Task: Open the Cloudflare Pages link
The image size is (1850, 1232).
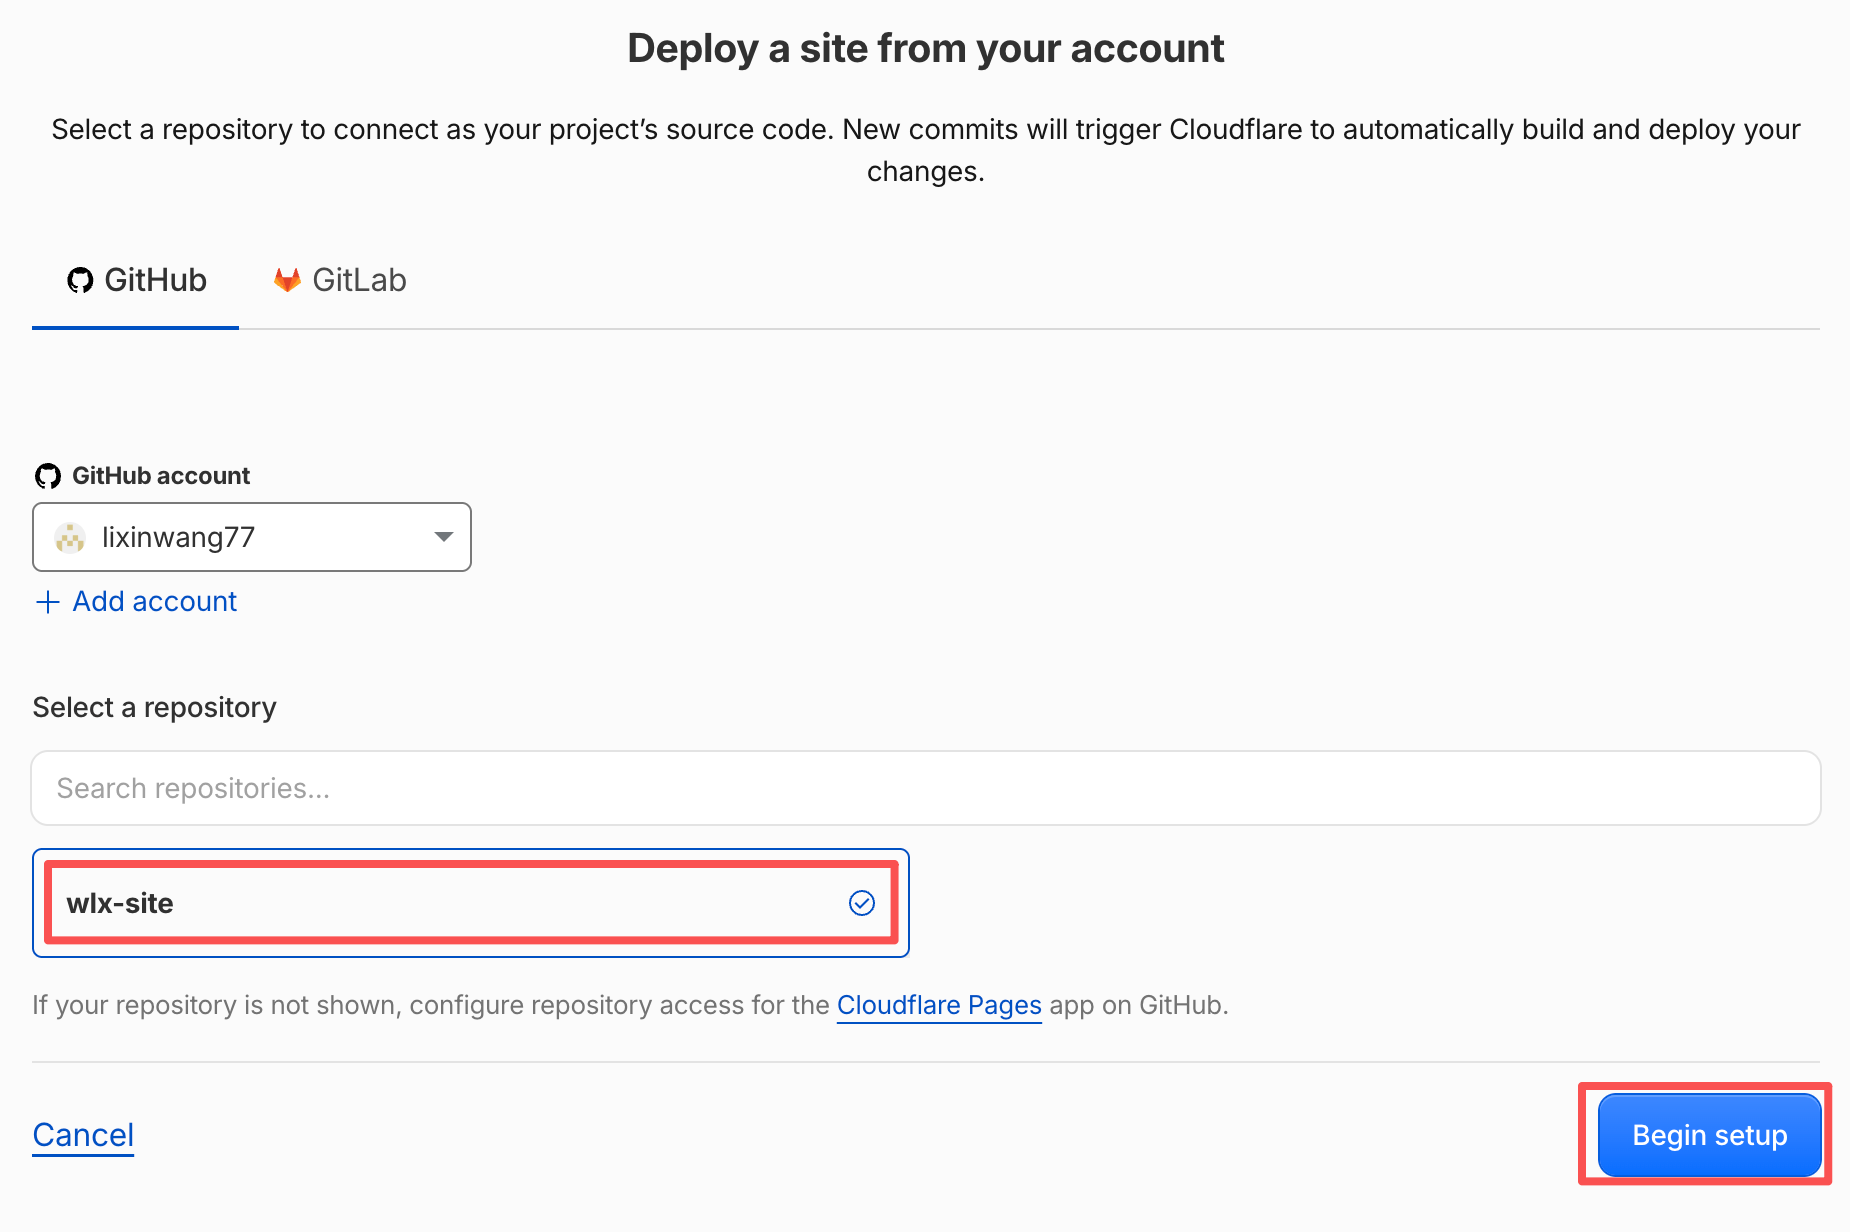Action: coord(939,1005)
